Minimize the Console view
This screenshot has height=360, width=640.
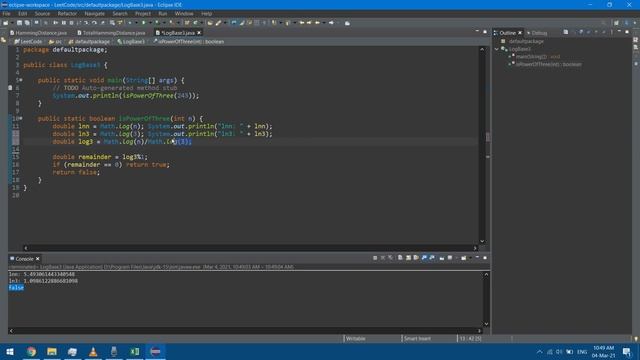477,258
